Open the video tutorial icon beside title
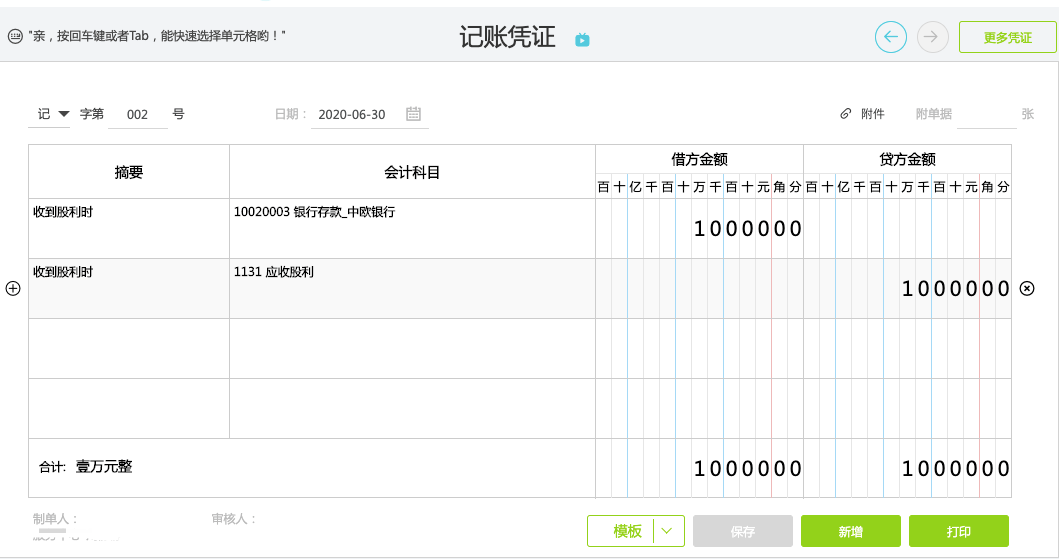 tap(582, 40)
